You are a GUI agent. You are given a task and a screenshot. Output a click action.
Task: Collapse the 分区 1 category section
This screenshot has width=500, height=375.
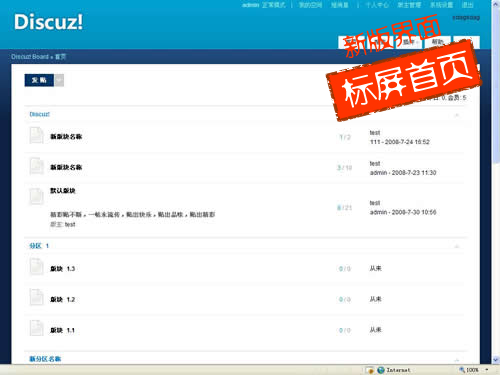click(457, 246)
